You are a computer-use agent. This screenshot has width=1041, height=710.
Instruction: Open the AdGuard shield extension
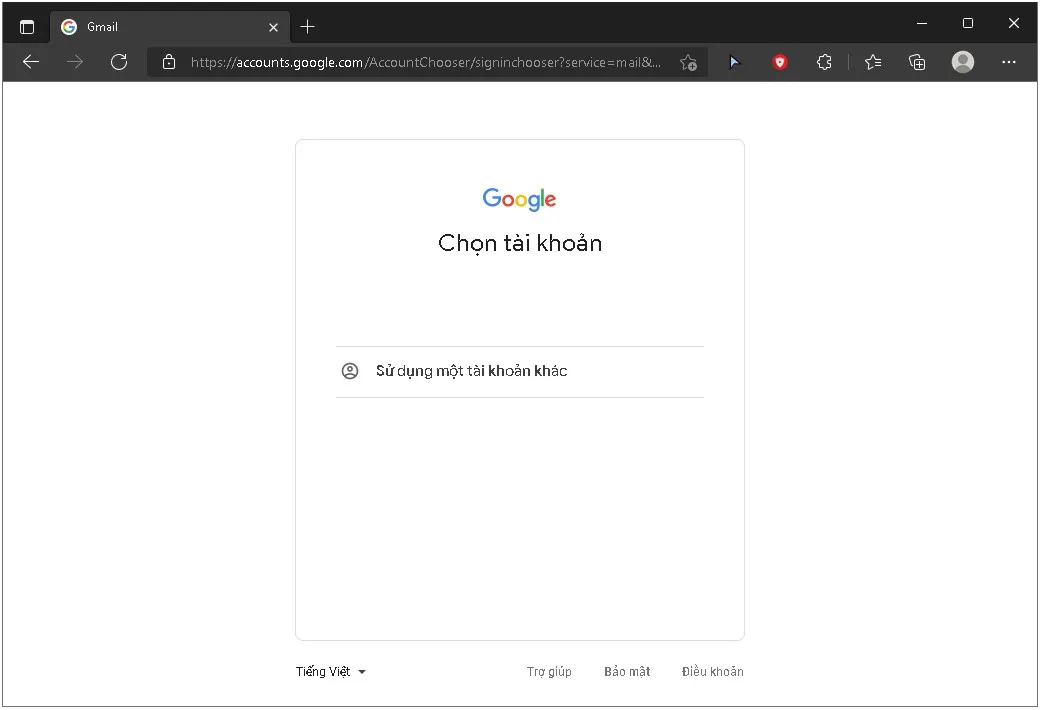pos(779,62)
